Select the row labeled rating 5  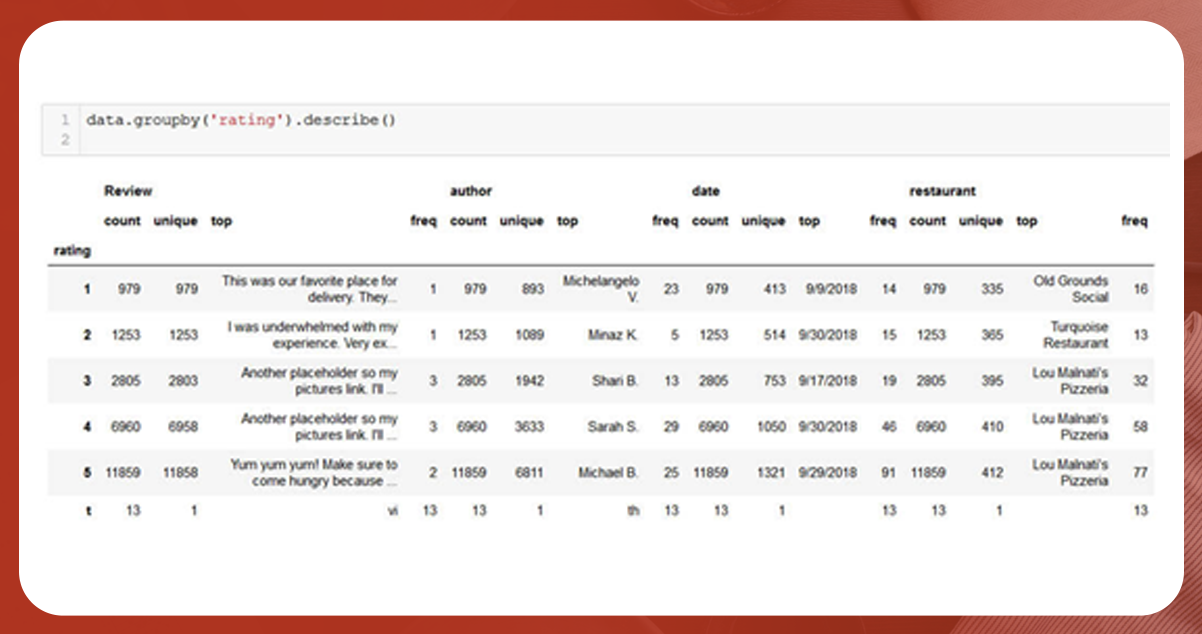86,472
